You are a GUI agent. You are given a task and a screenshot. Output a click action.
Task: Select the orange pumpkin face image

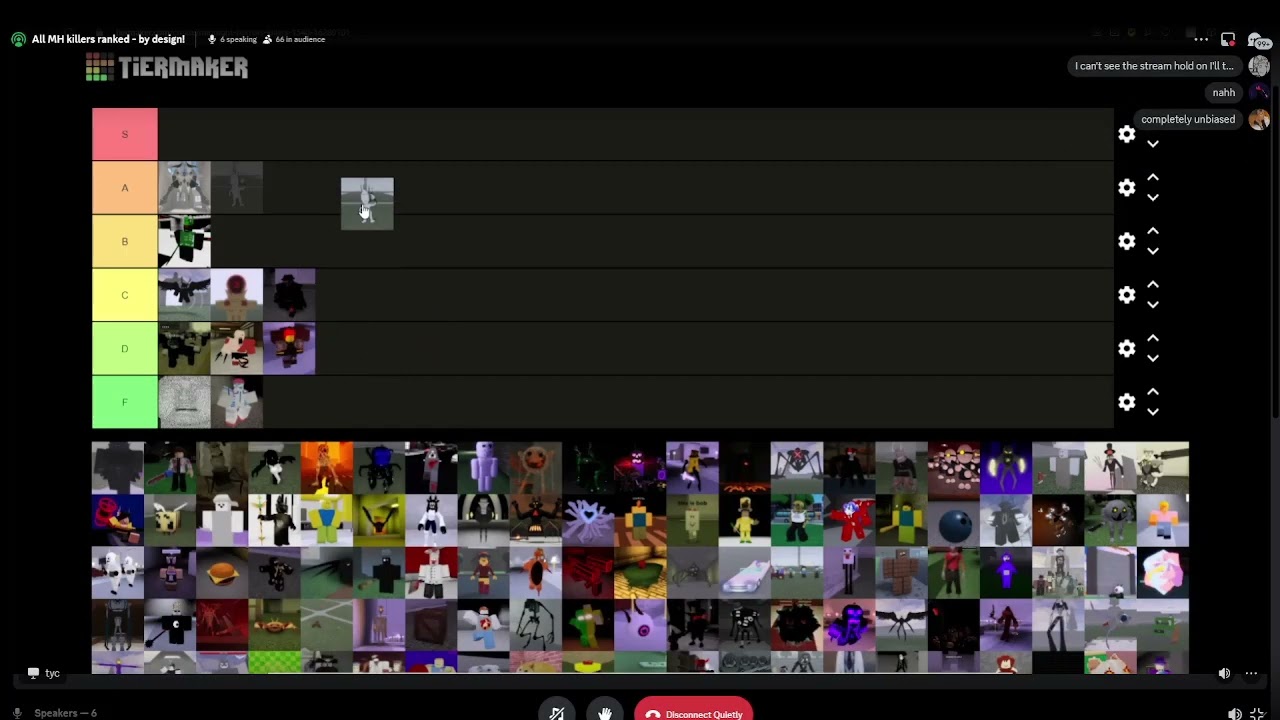coord(536,468)
